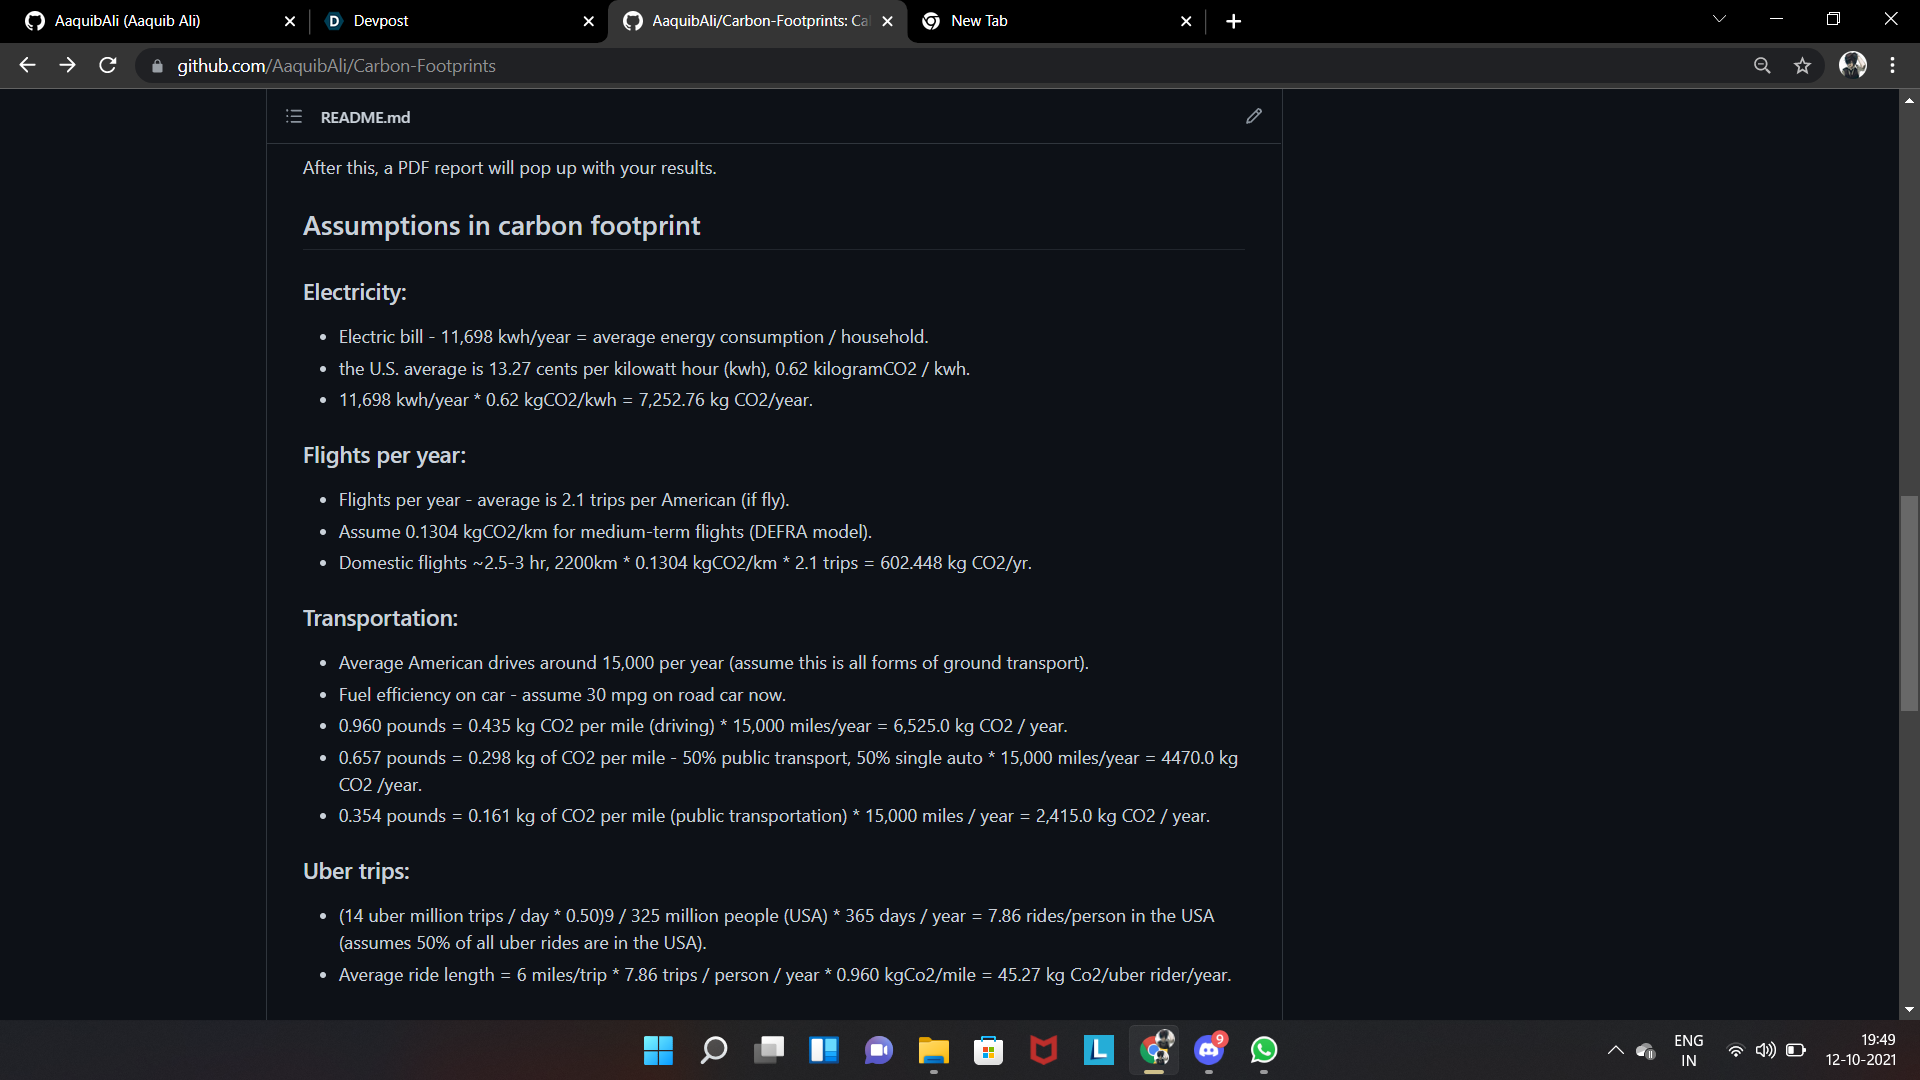
Task: Click the pencil edit README icon
Action: tap(1253, 117)
